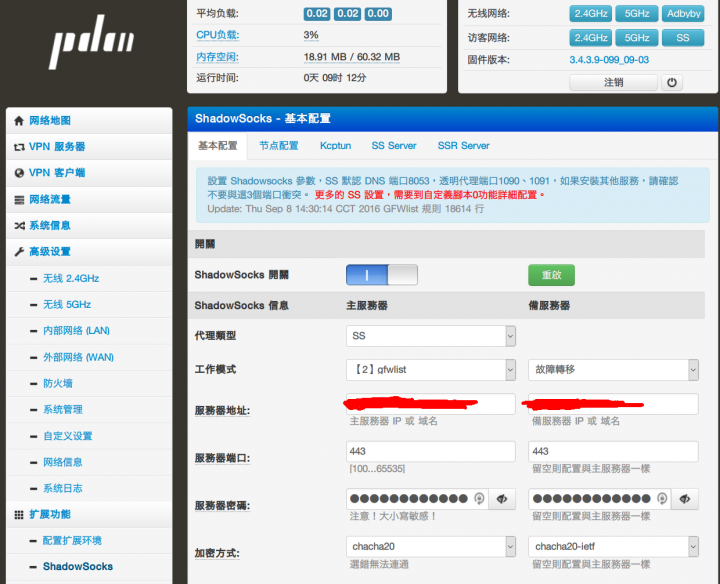Click the generate-password icon in main server password field

point(479,499)
